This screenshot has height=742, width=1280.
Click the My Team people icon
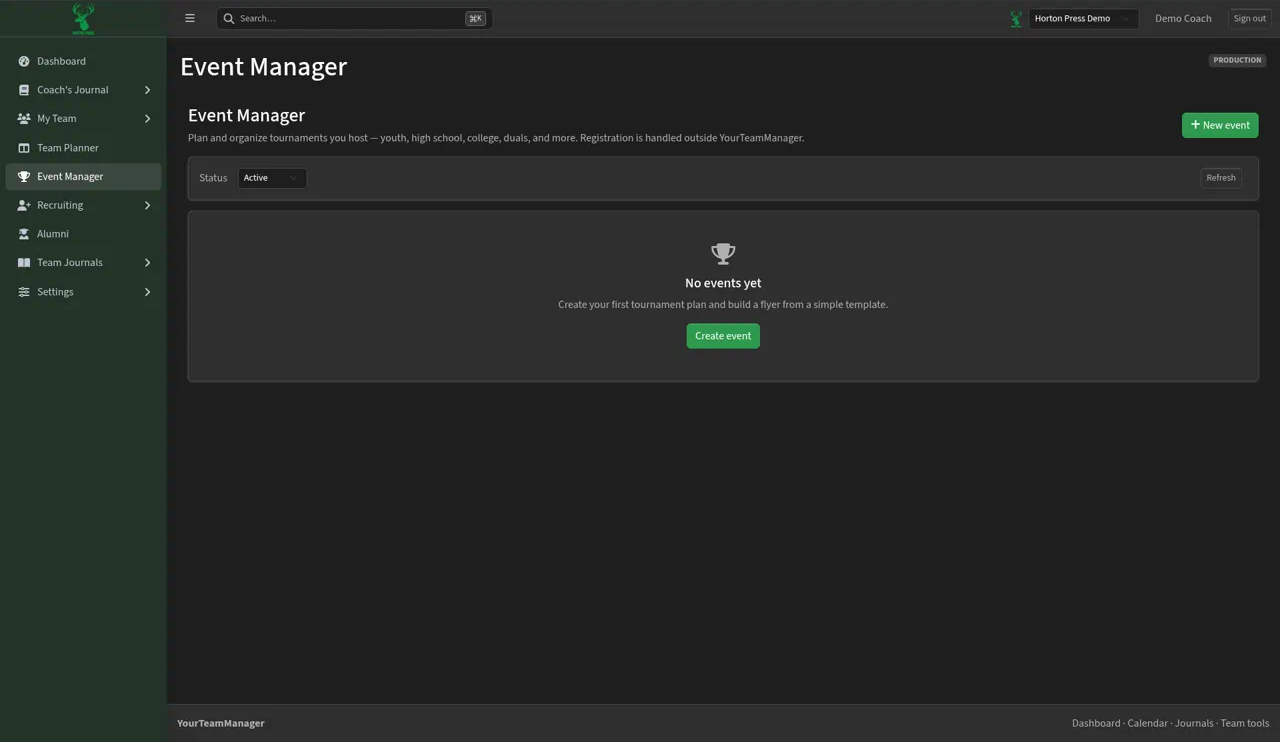tap(24, 119)
